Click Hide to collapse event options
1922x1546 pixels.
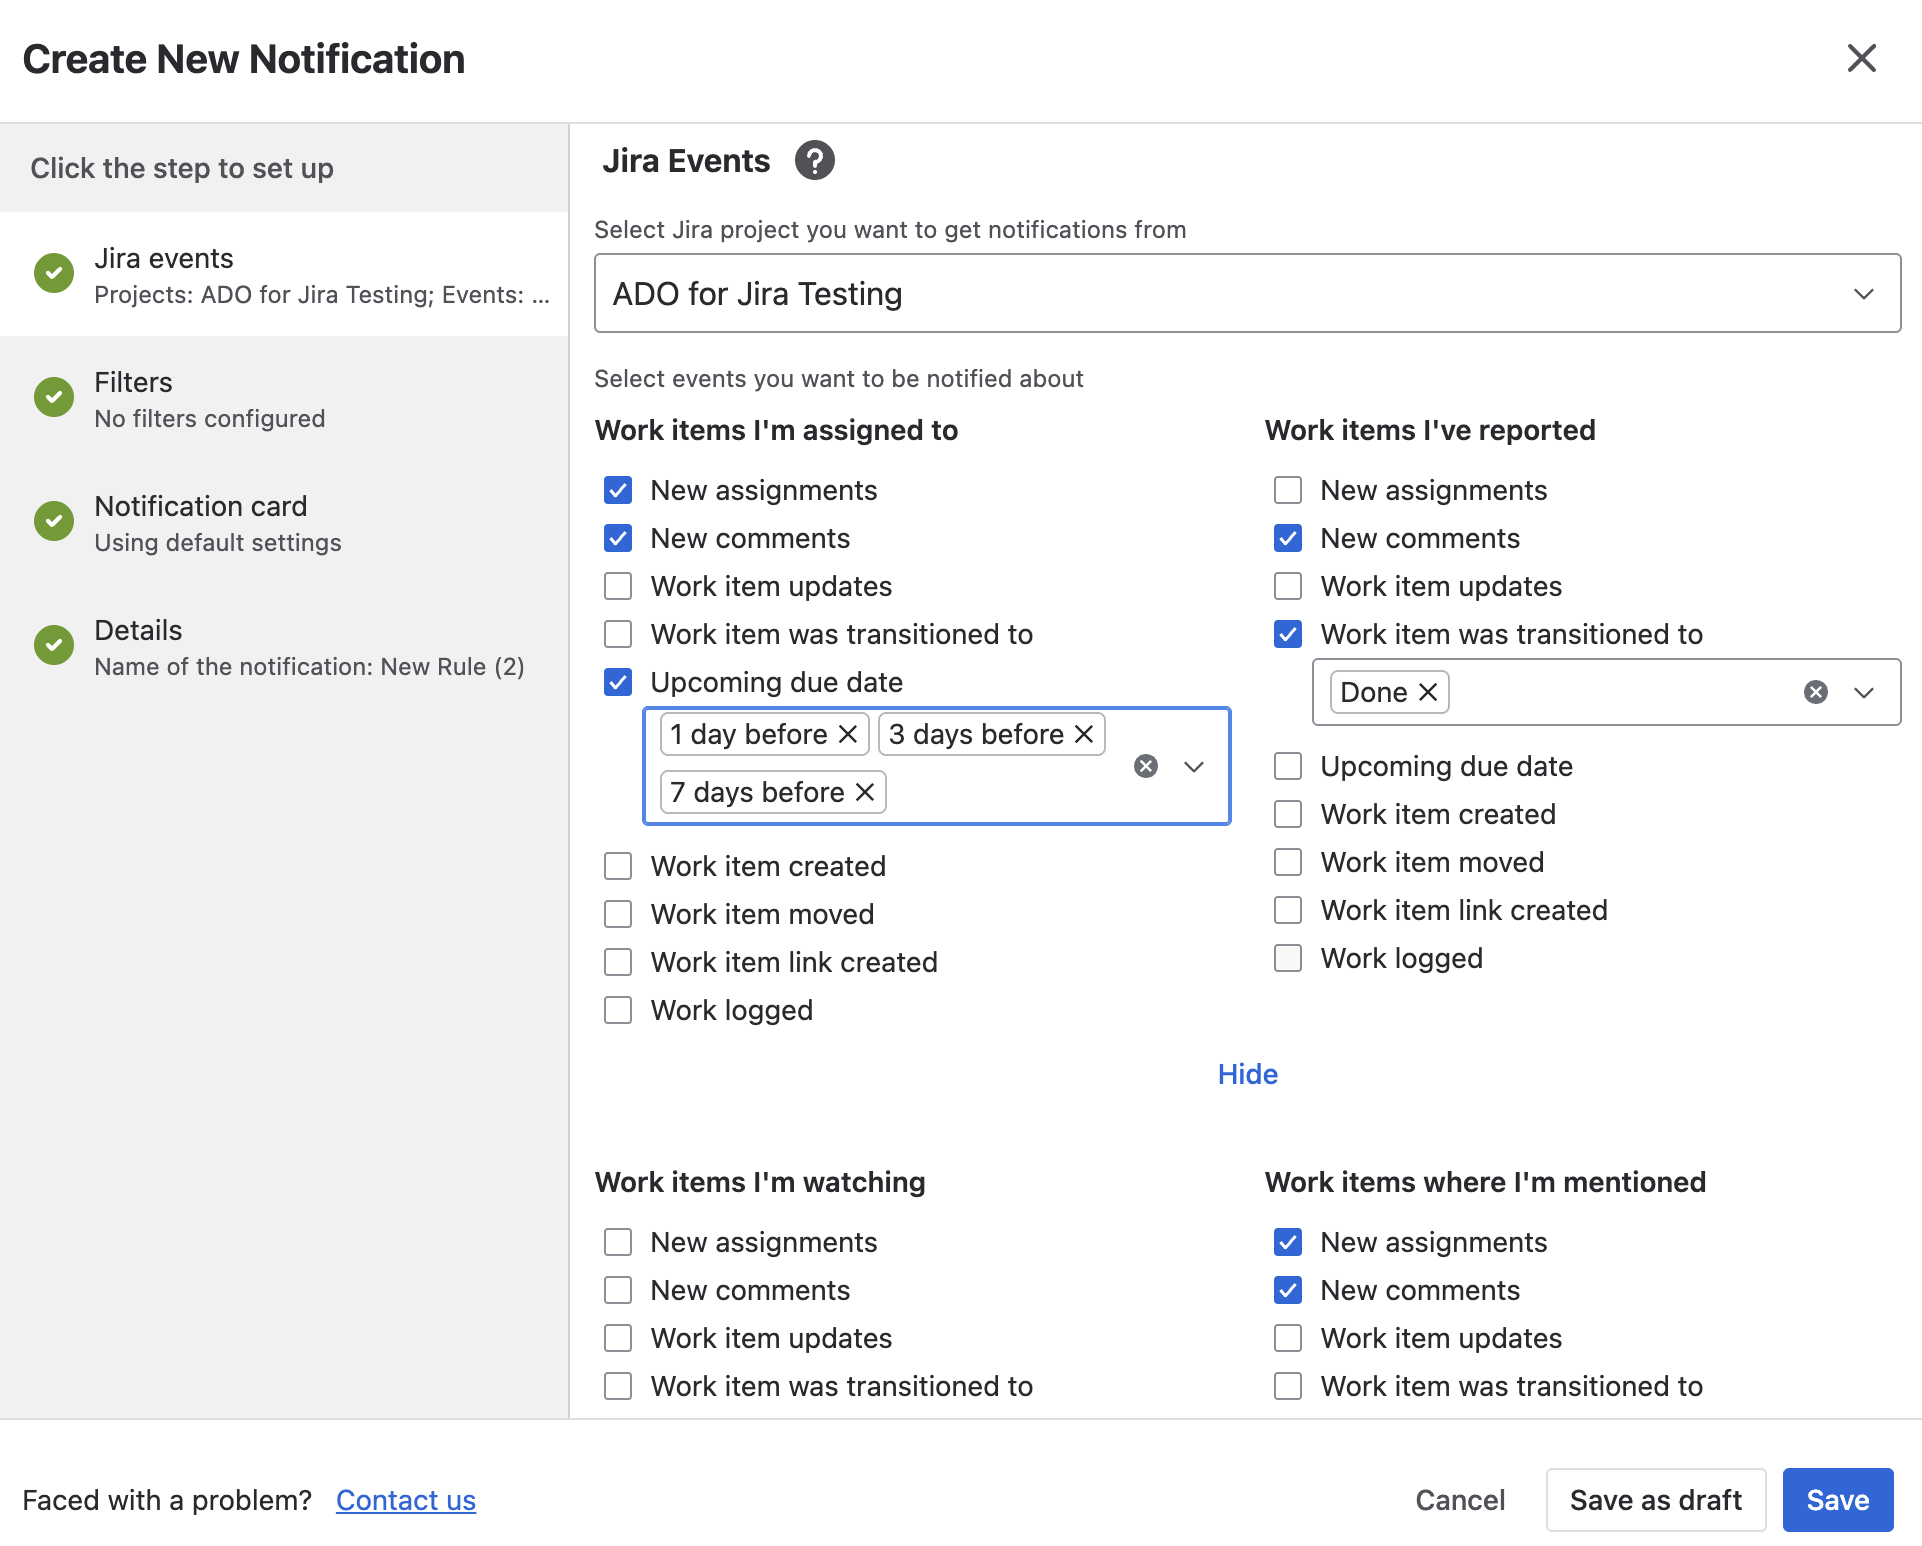click(x=1248, y=1074)
